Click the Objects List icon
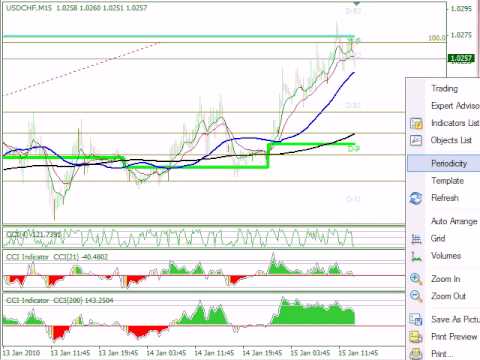The image size is (480, 360). tap(416, 140)
